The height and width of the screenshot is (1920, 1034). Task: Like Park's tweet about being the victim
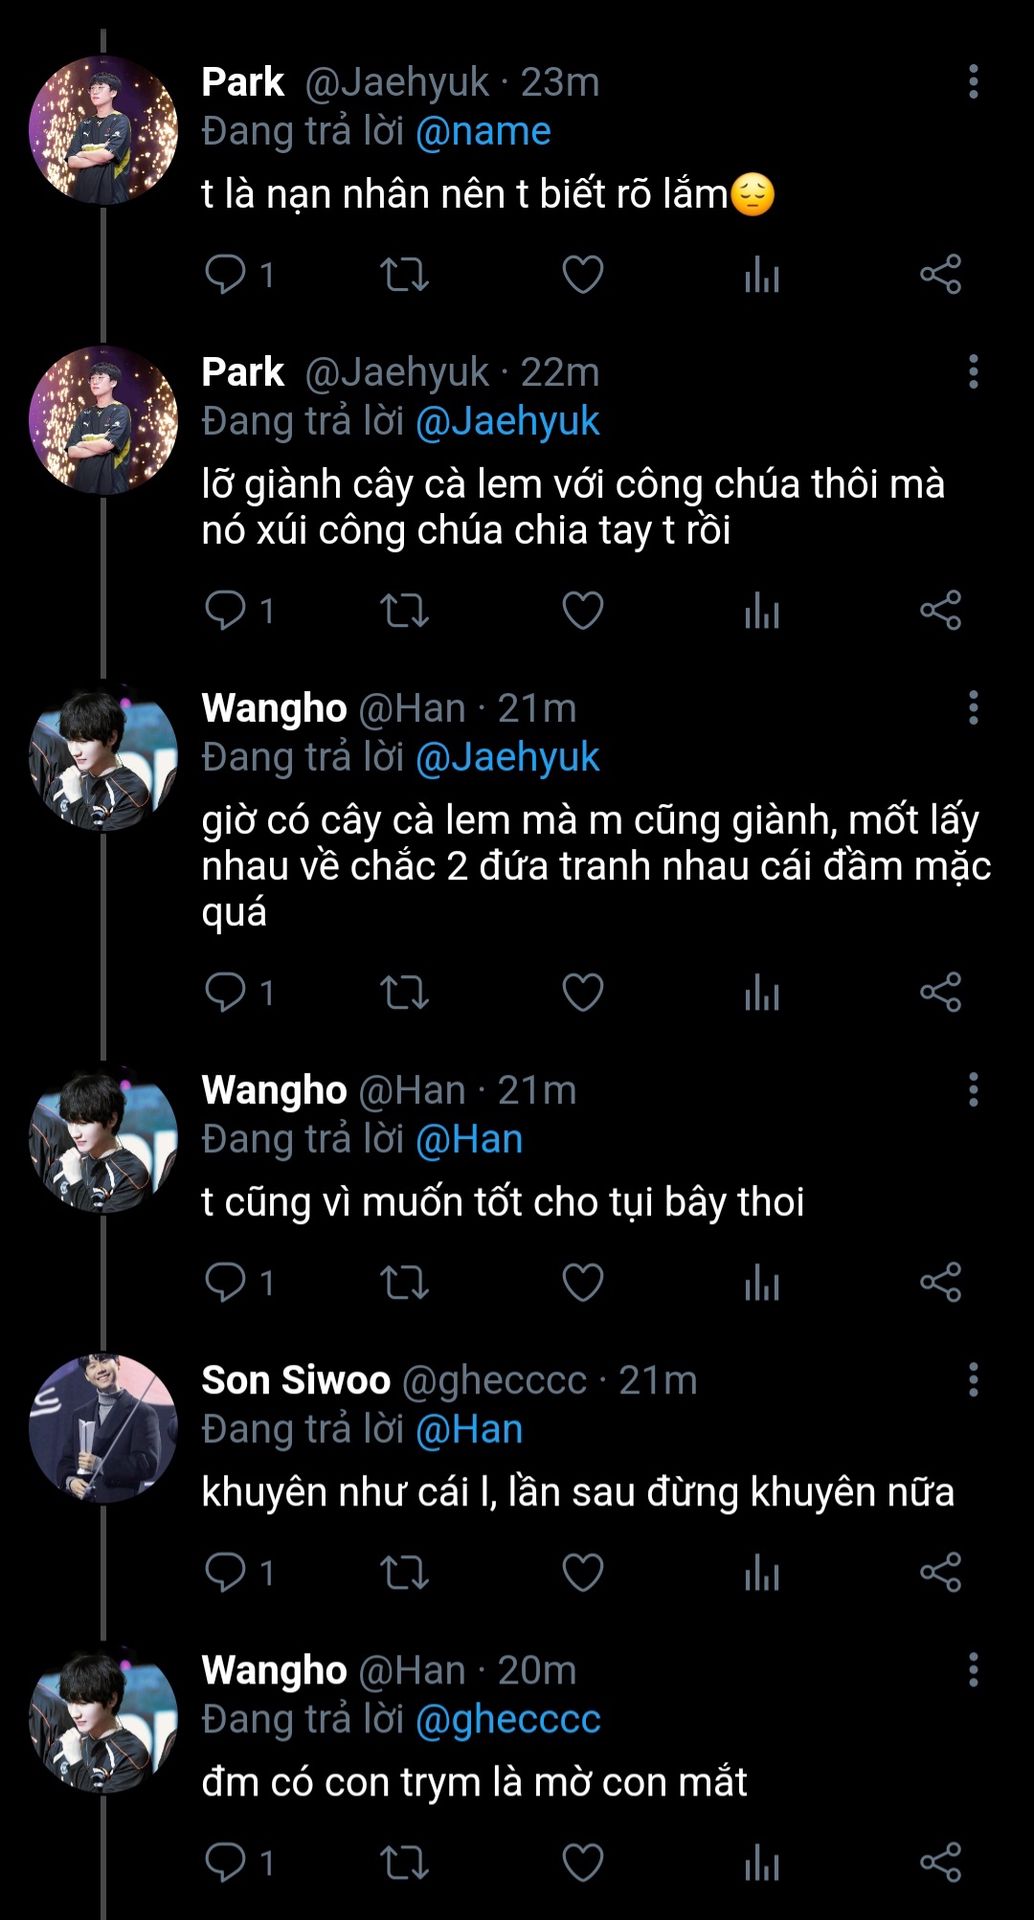pyautogui.click(x=582, y=274)
